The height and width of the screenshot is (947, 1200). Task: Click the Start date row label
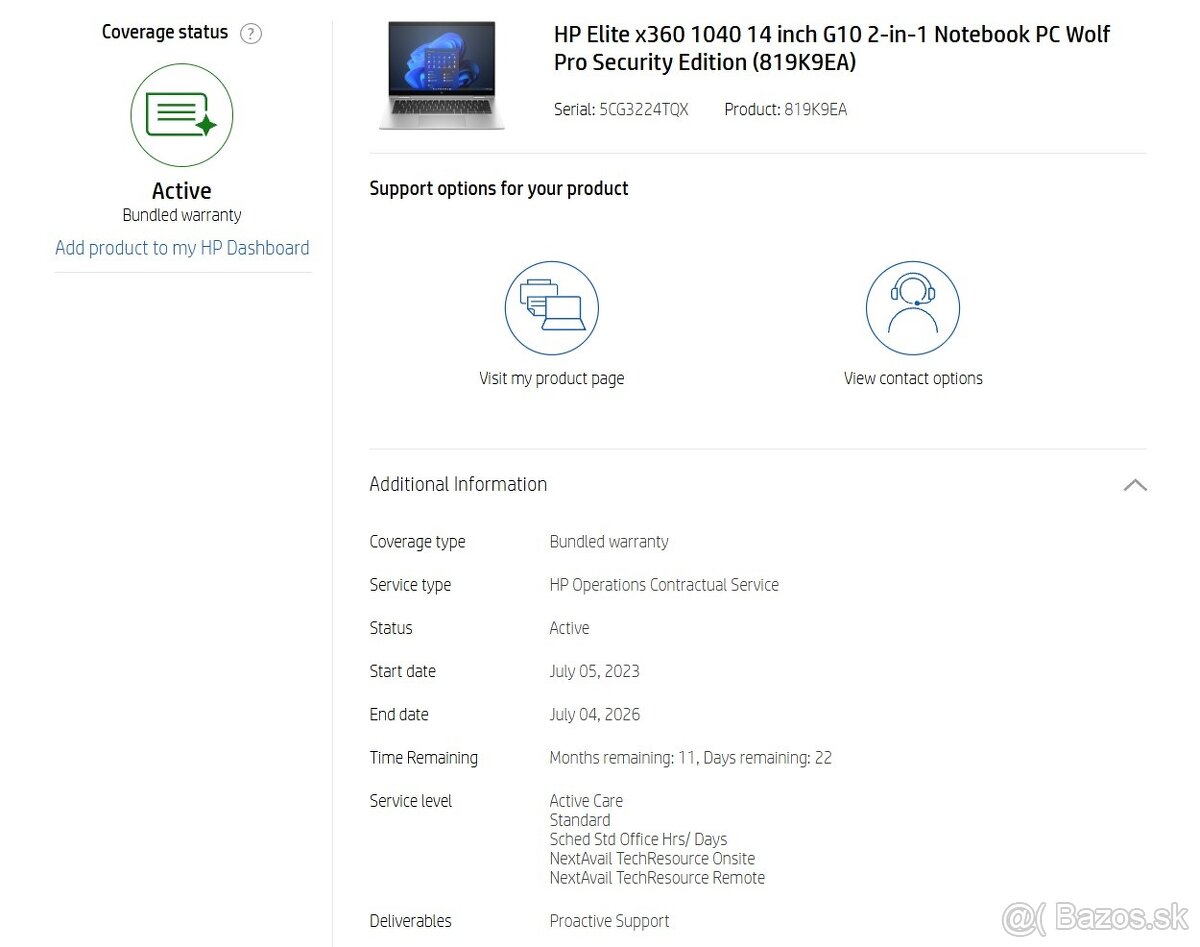pyautogui.click(x=403, y=671)
